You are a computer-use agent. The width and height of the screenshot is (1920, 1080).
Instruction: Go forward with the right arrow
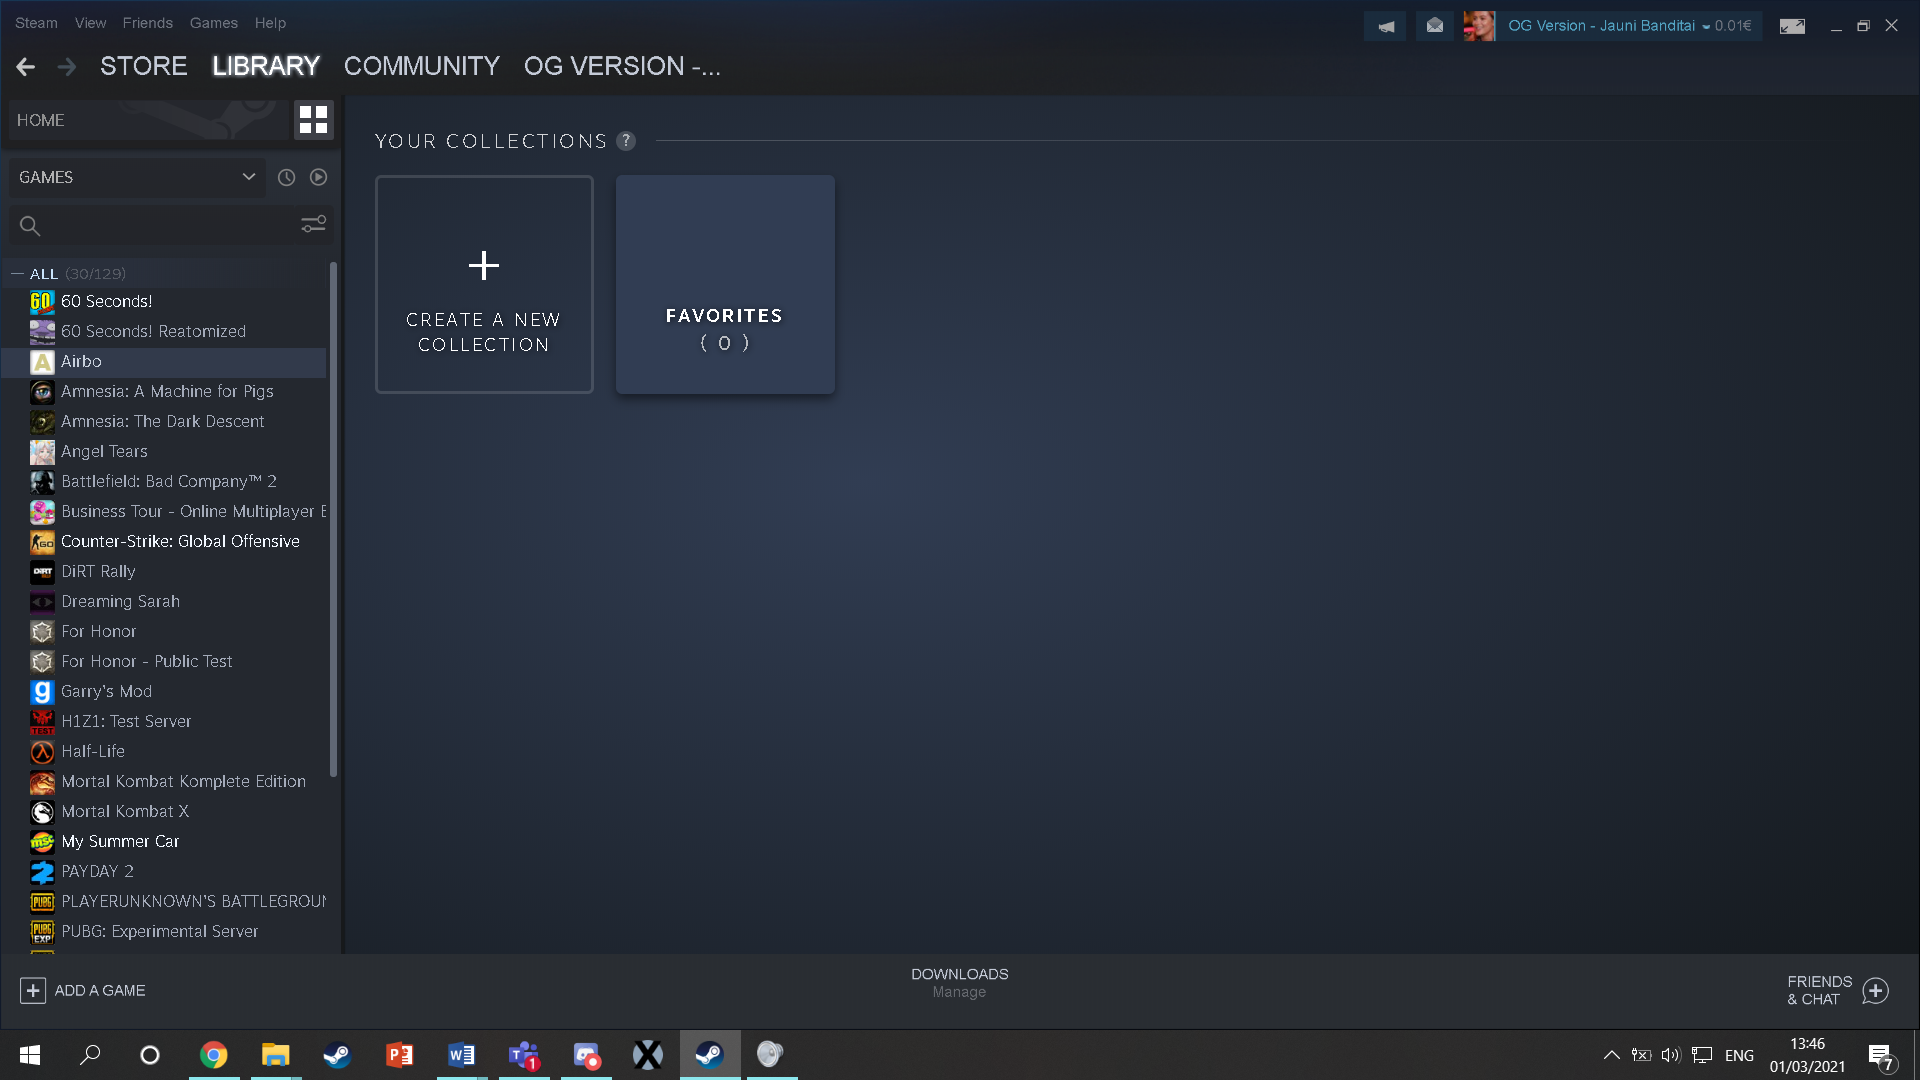(x=67, y=67)
